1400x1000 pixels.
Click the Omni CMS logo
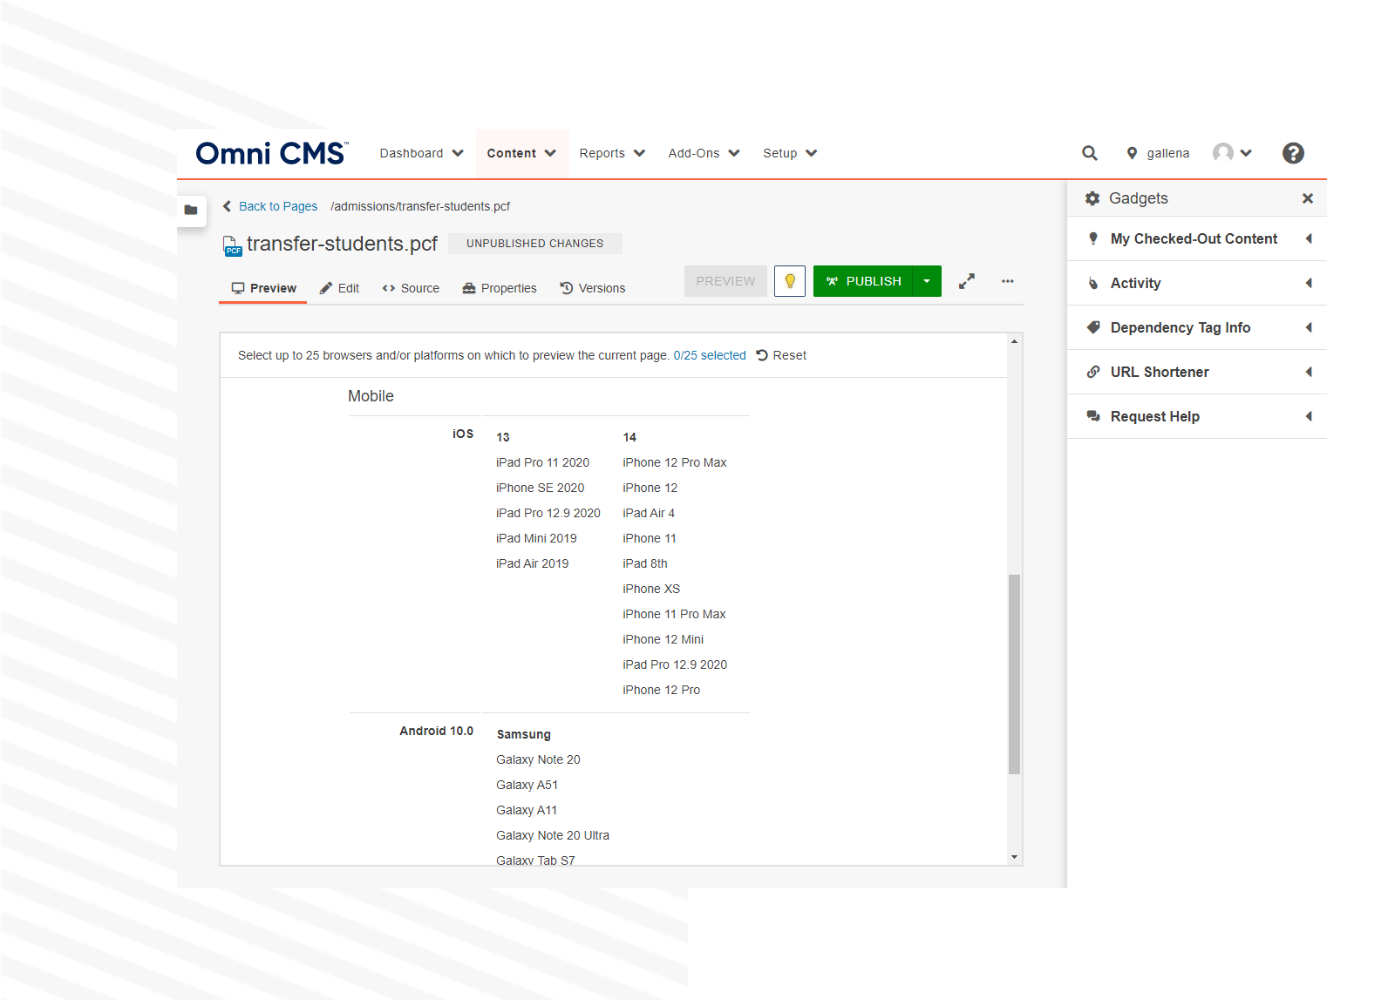[x=272, y=153]
